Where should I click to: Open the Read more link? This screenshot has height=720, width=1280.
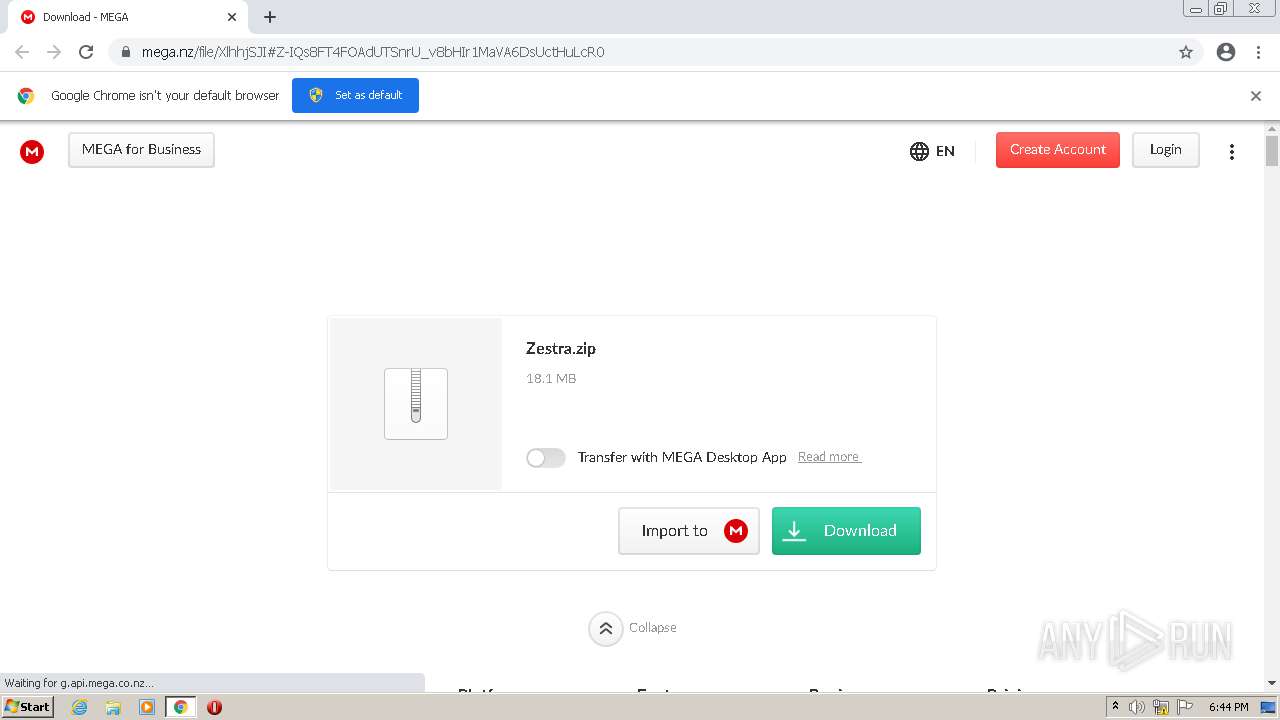[x=829, y=457]
